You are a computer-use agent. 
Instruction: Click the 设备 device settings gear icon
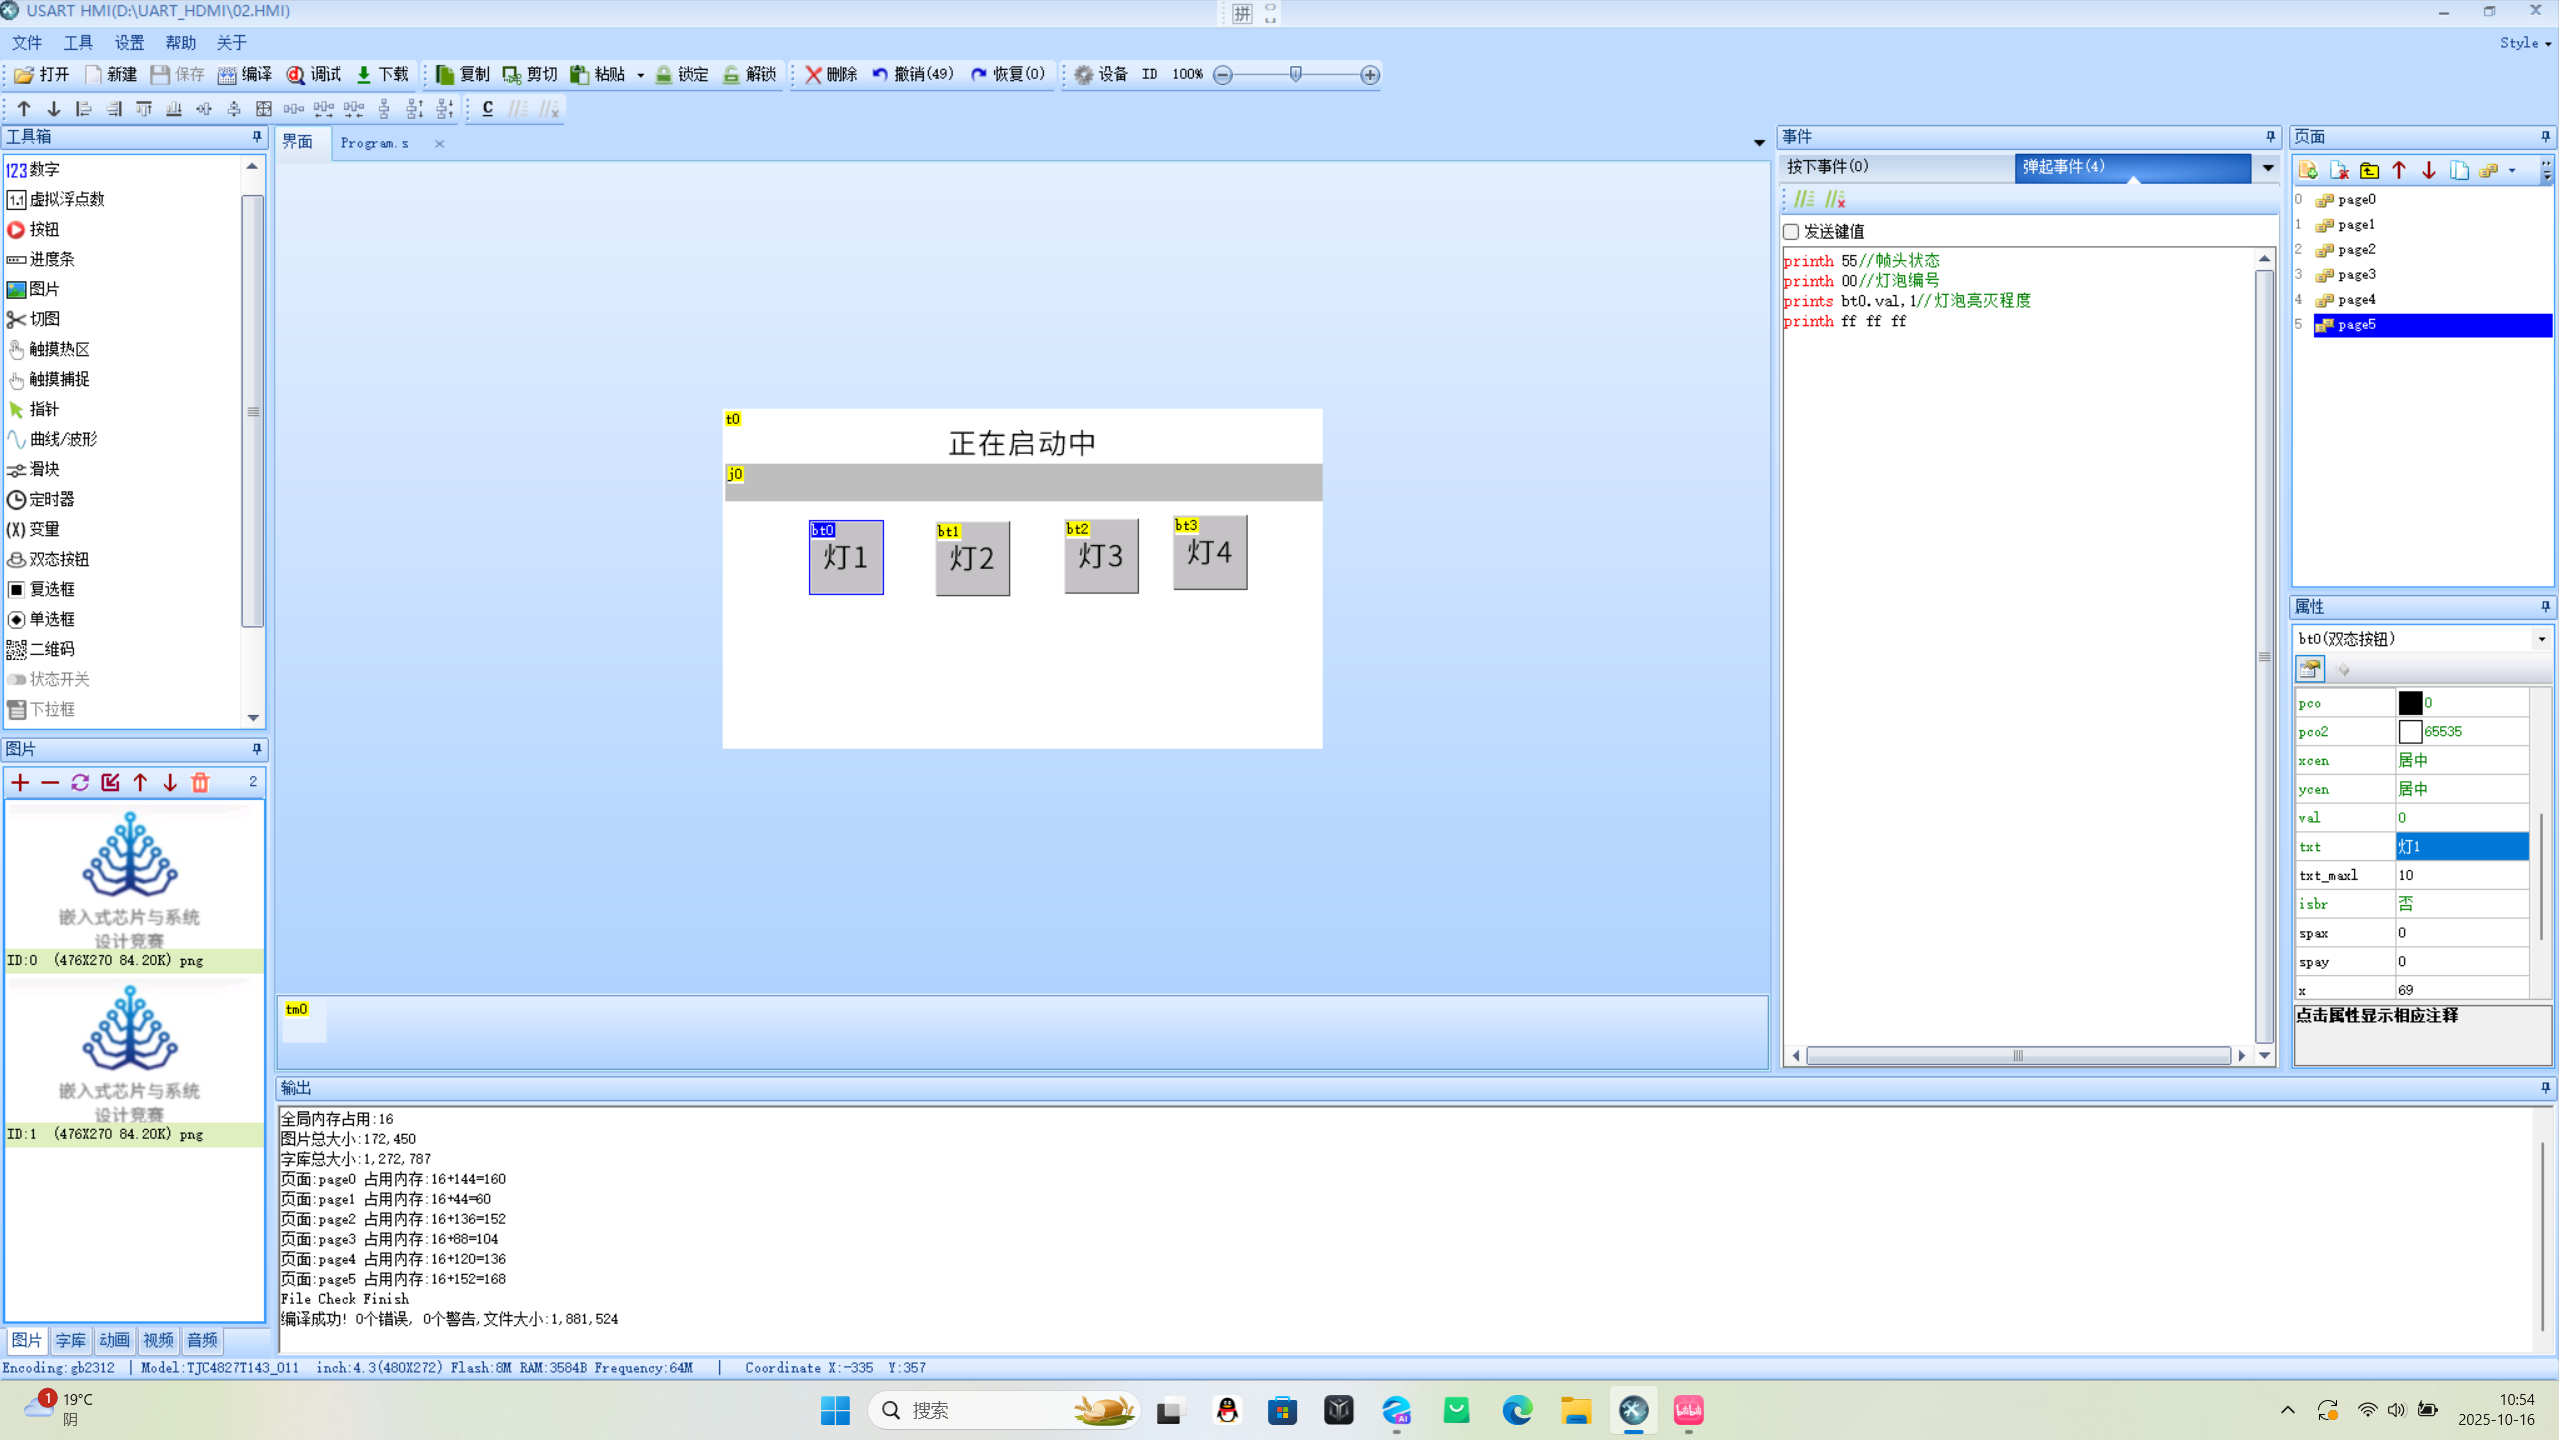coord(1083,75)
